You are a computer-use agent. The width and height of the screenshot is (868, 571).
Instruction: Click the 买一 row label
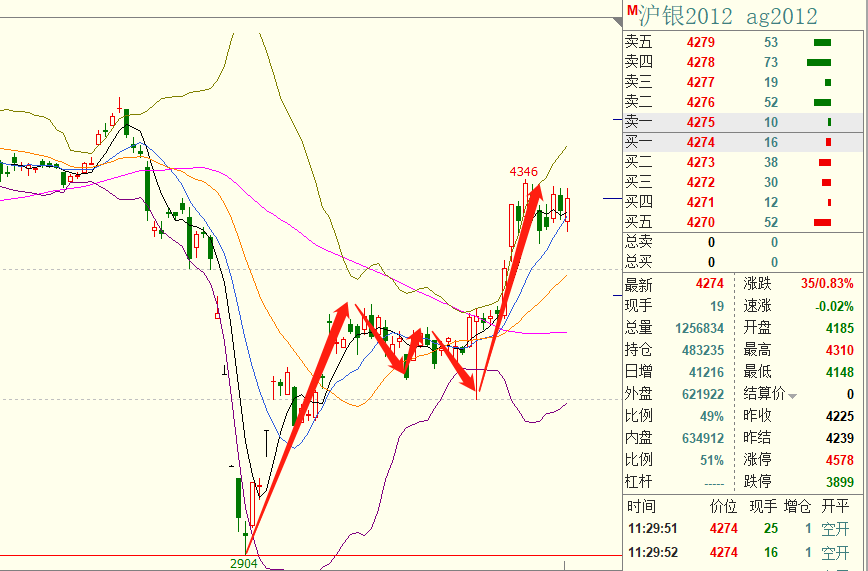pos(638,142)
